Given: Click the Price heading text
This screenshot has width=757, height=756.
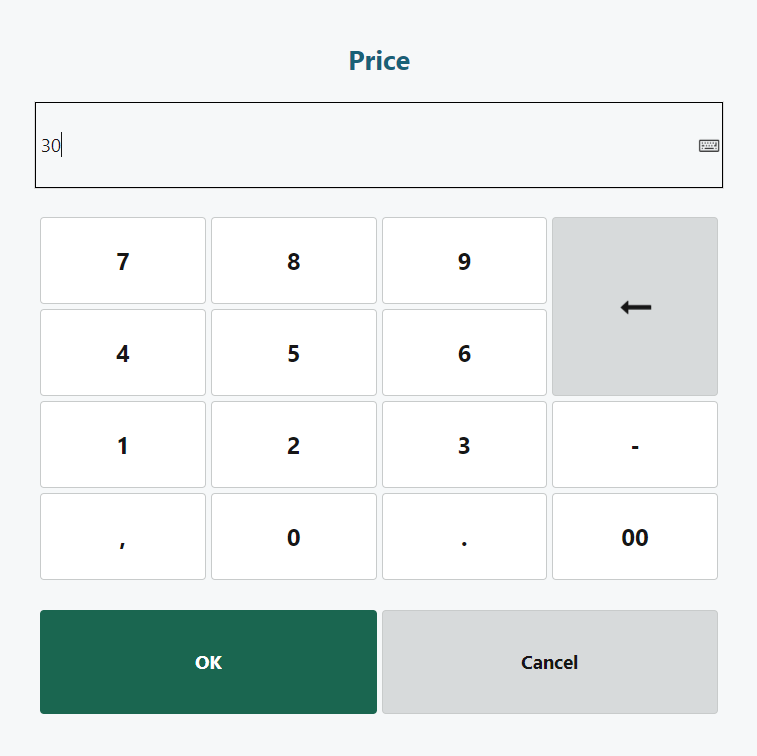Looking at the screenshot, I should tap(379, 61).
